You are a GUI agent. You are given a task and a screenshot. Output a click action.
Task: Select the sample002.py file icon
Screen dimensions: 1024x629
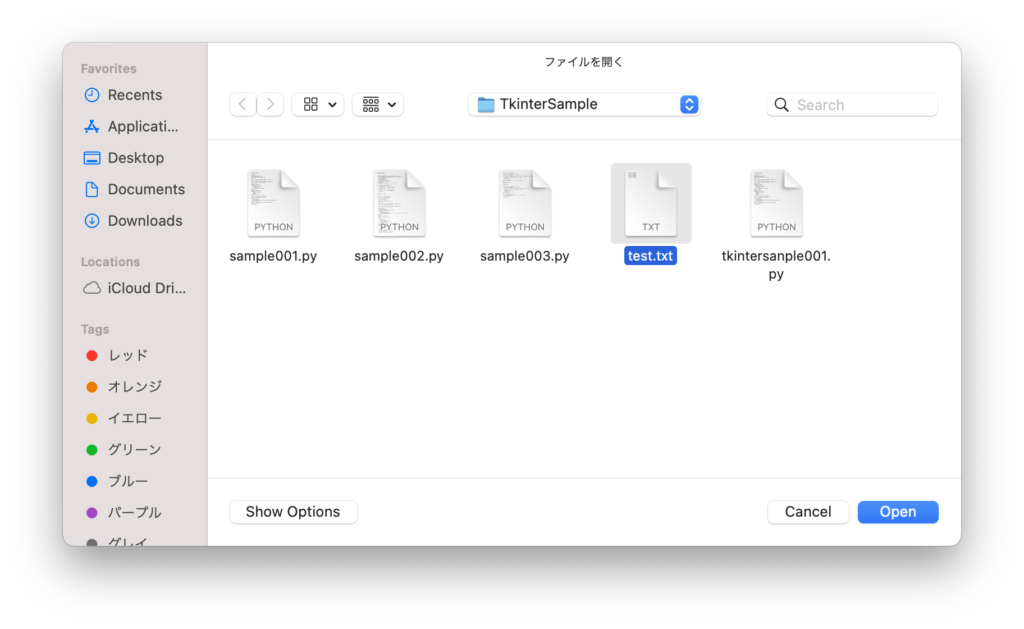pyautogui.click(x=399, y=203)
